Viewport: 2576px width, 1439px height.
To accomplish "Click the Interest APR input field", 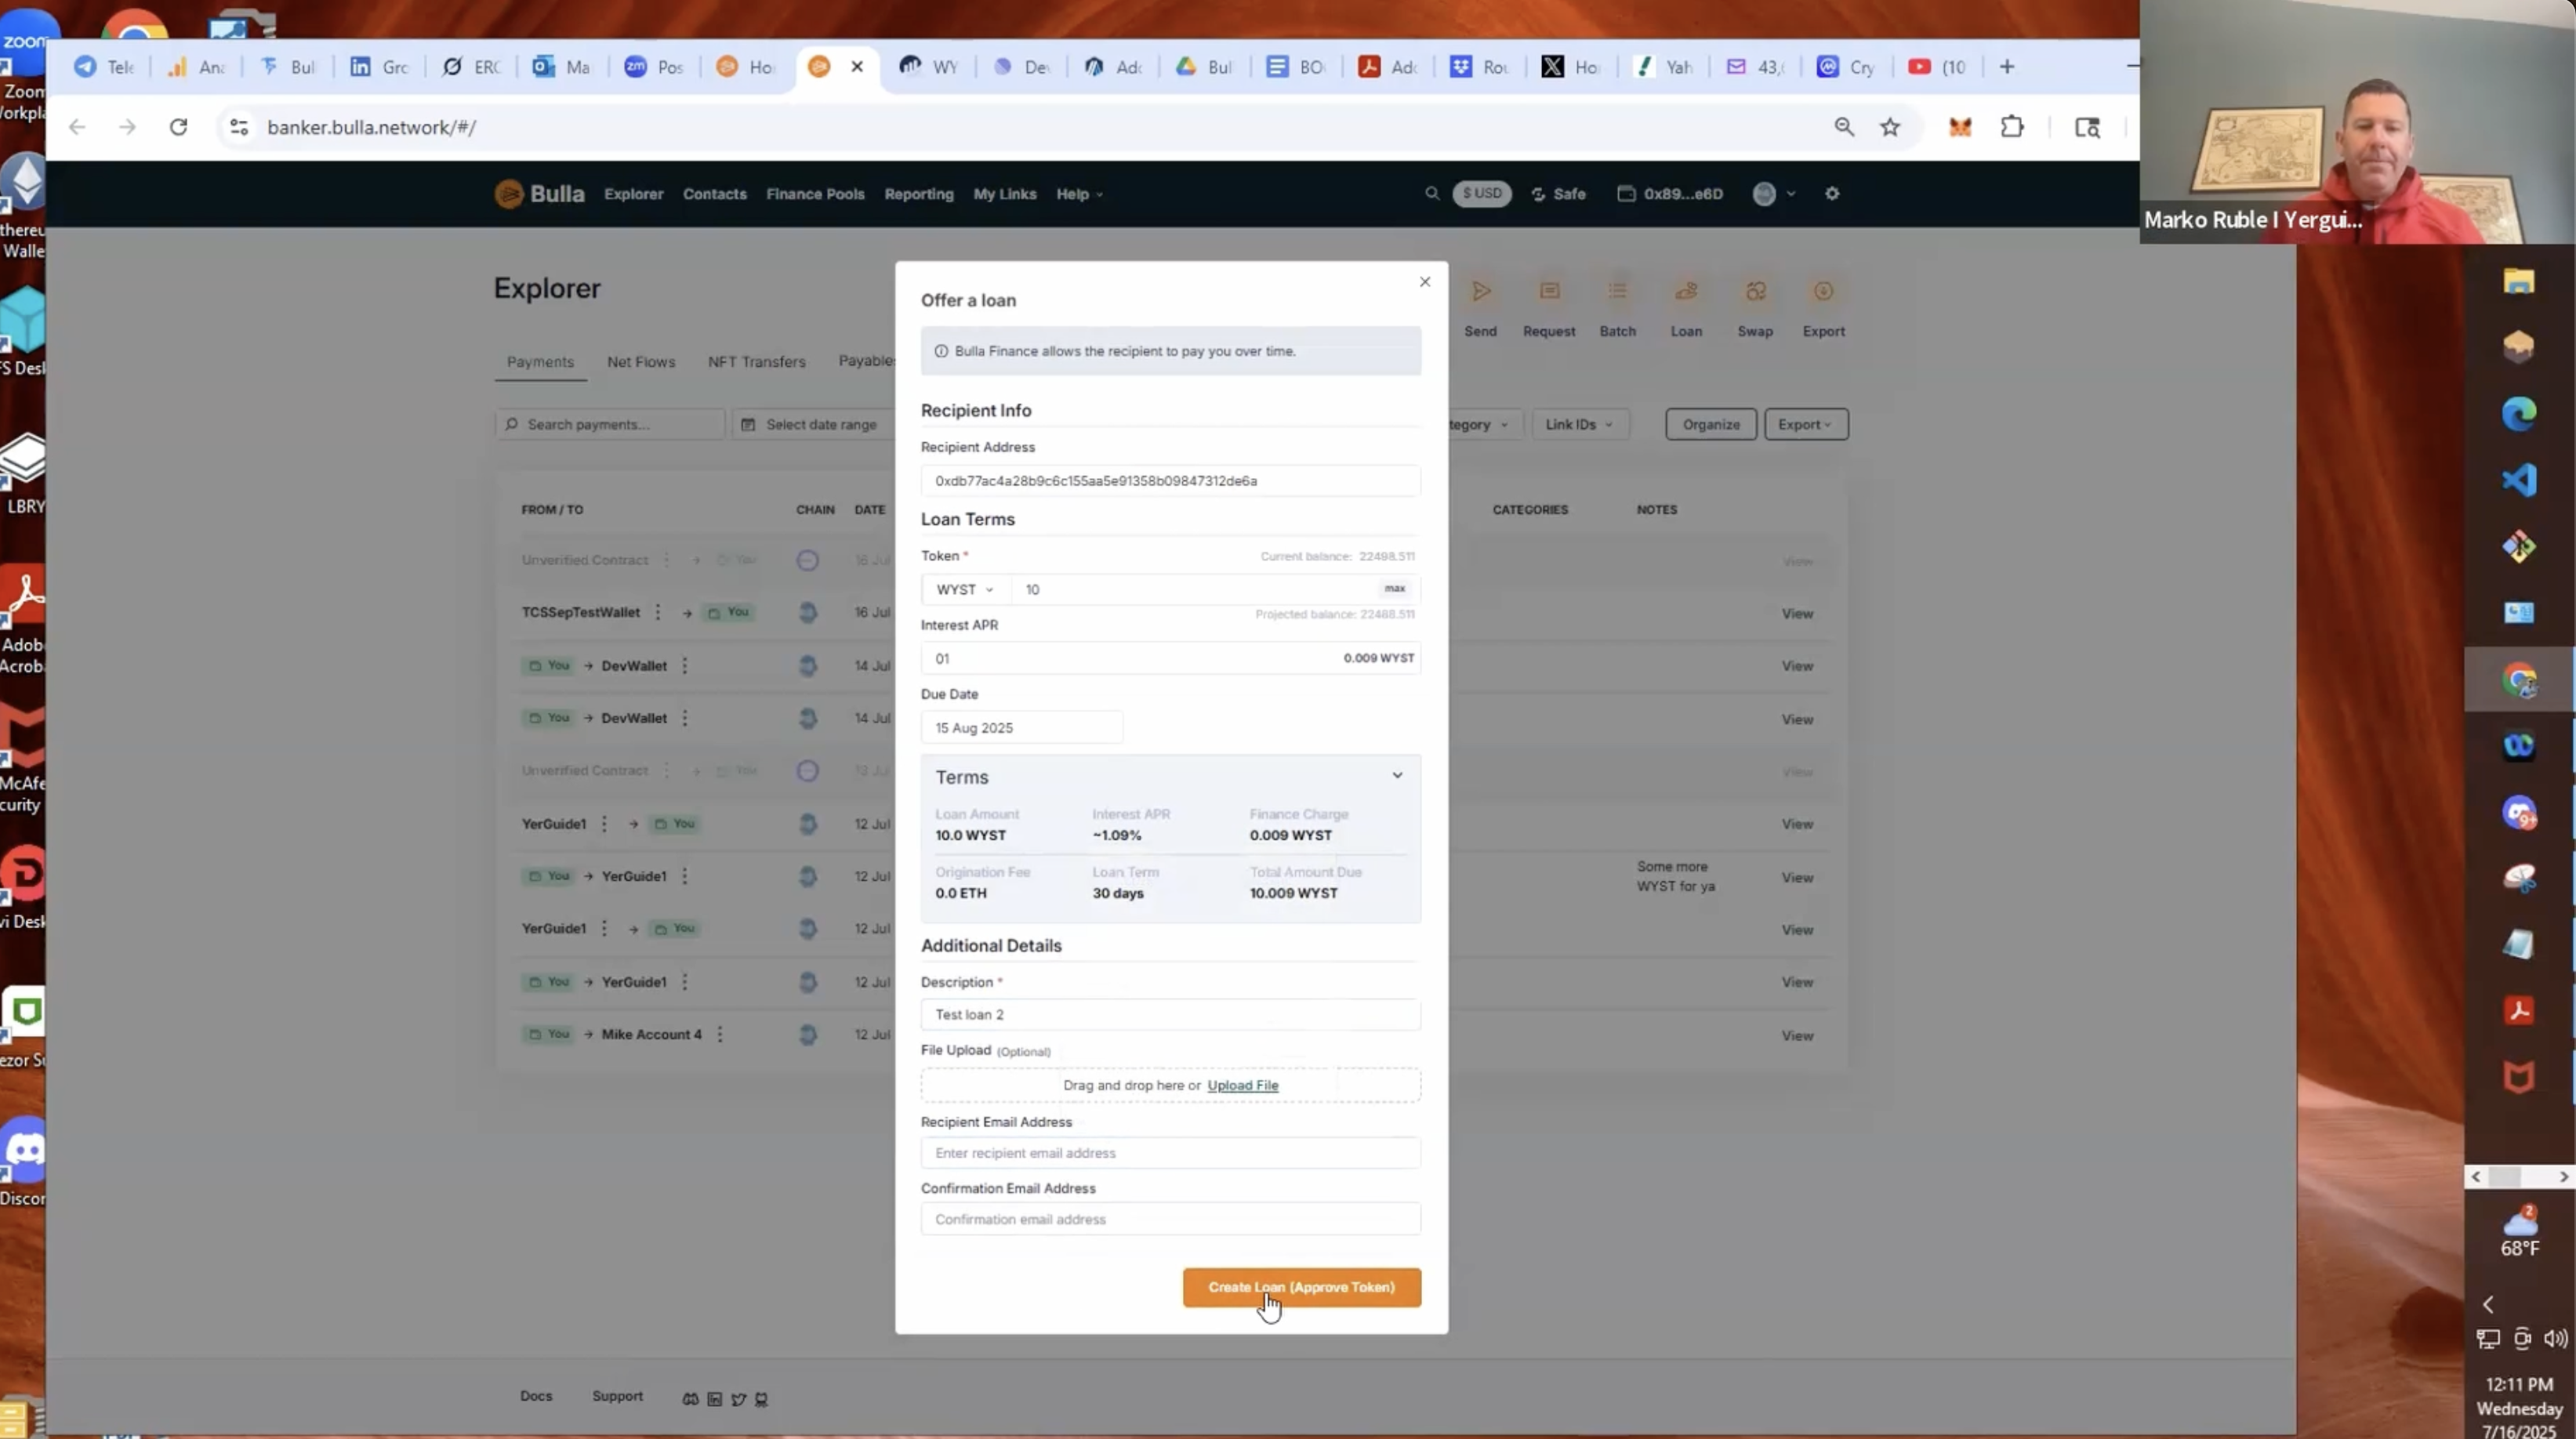I will pos(1170,658).
